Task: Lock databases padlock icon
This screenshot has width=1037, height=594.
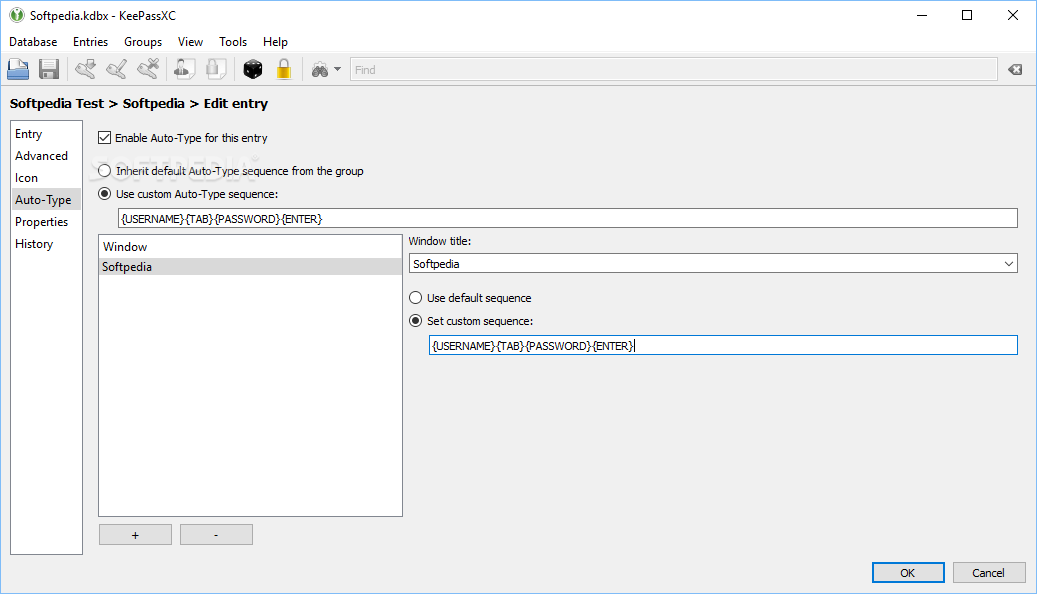Action: pos(284,69)
